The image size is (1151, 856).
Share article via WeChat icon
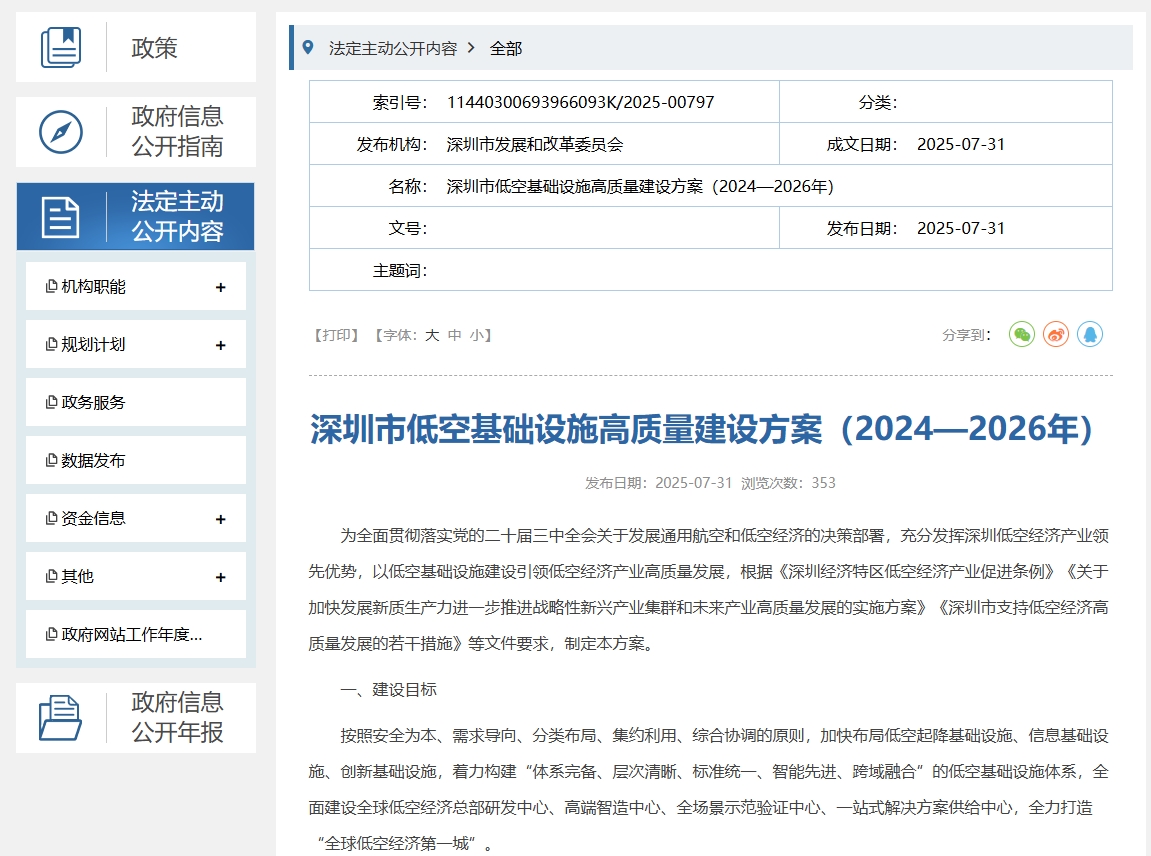click(1021, 335)
